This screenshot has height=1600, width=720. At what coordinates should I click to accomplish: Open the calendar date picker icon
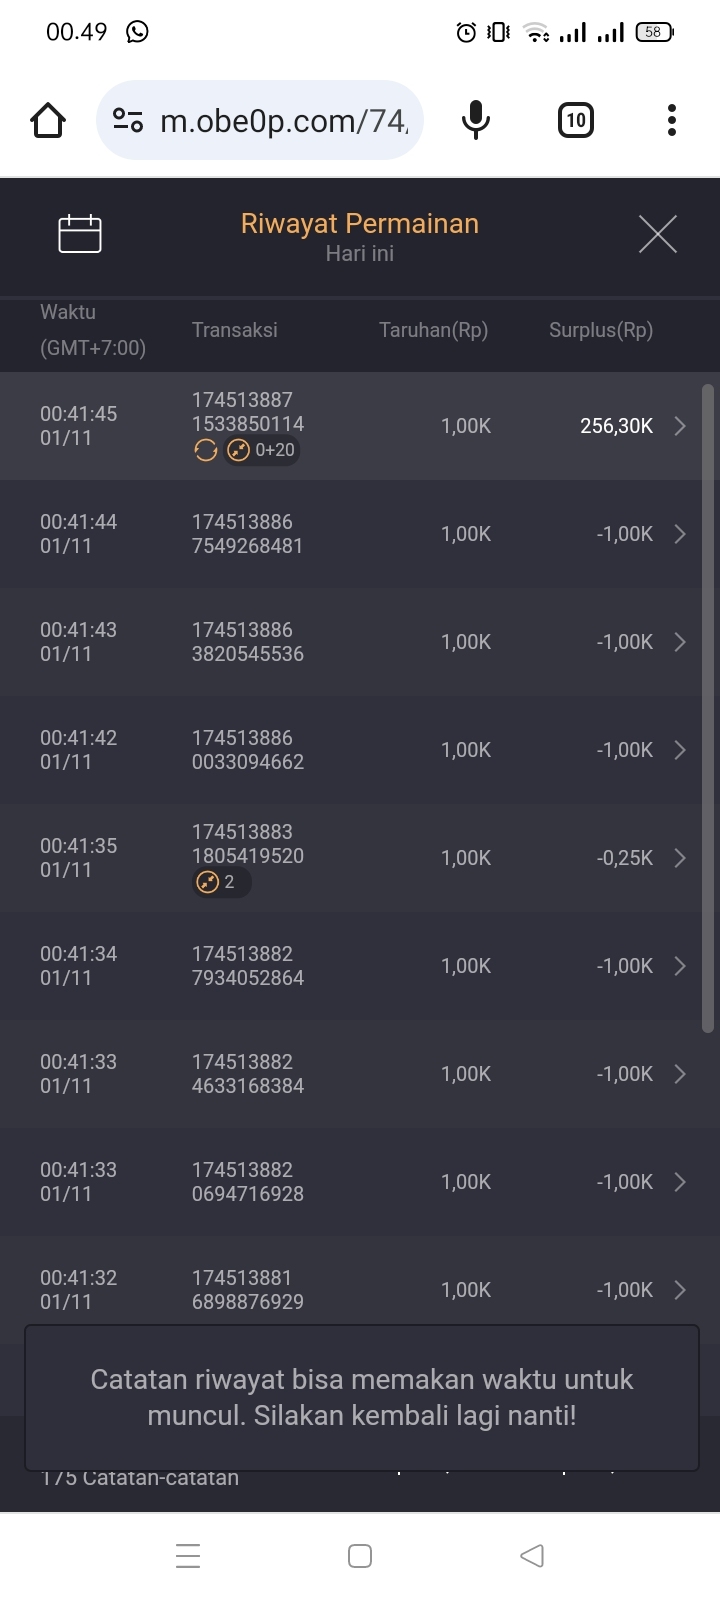click(x=80, y=234)
